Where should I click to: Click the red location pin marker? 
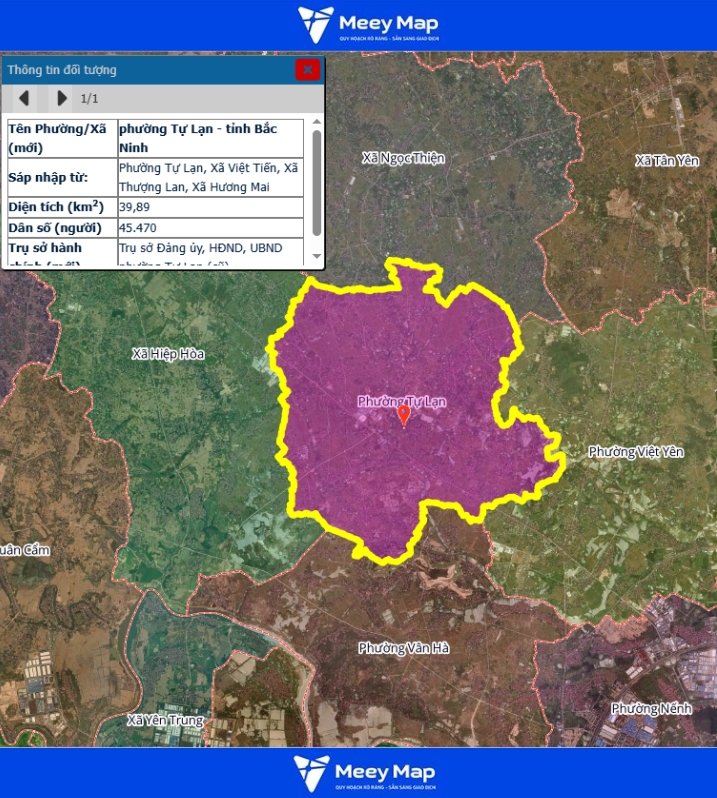tap(404, 416)
